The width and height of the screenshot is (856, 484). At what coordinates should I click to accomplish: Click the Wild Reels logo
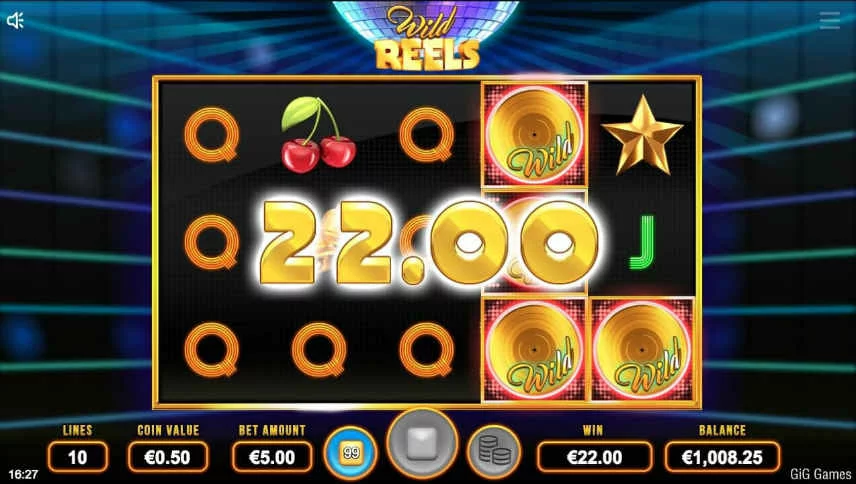(427, 39)
